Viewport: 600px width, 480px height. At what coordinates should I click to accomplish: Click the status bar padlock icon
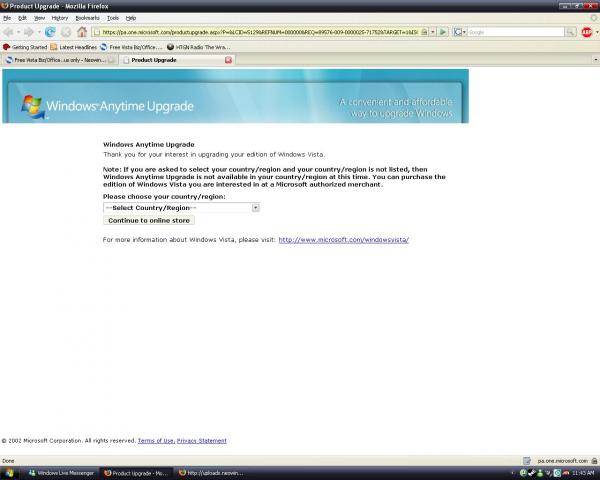(594, 461)
